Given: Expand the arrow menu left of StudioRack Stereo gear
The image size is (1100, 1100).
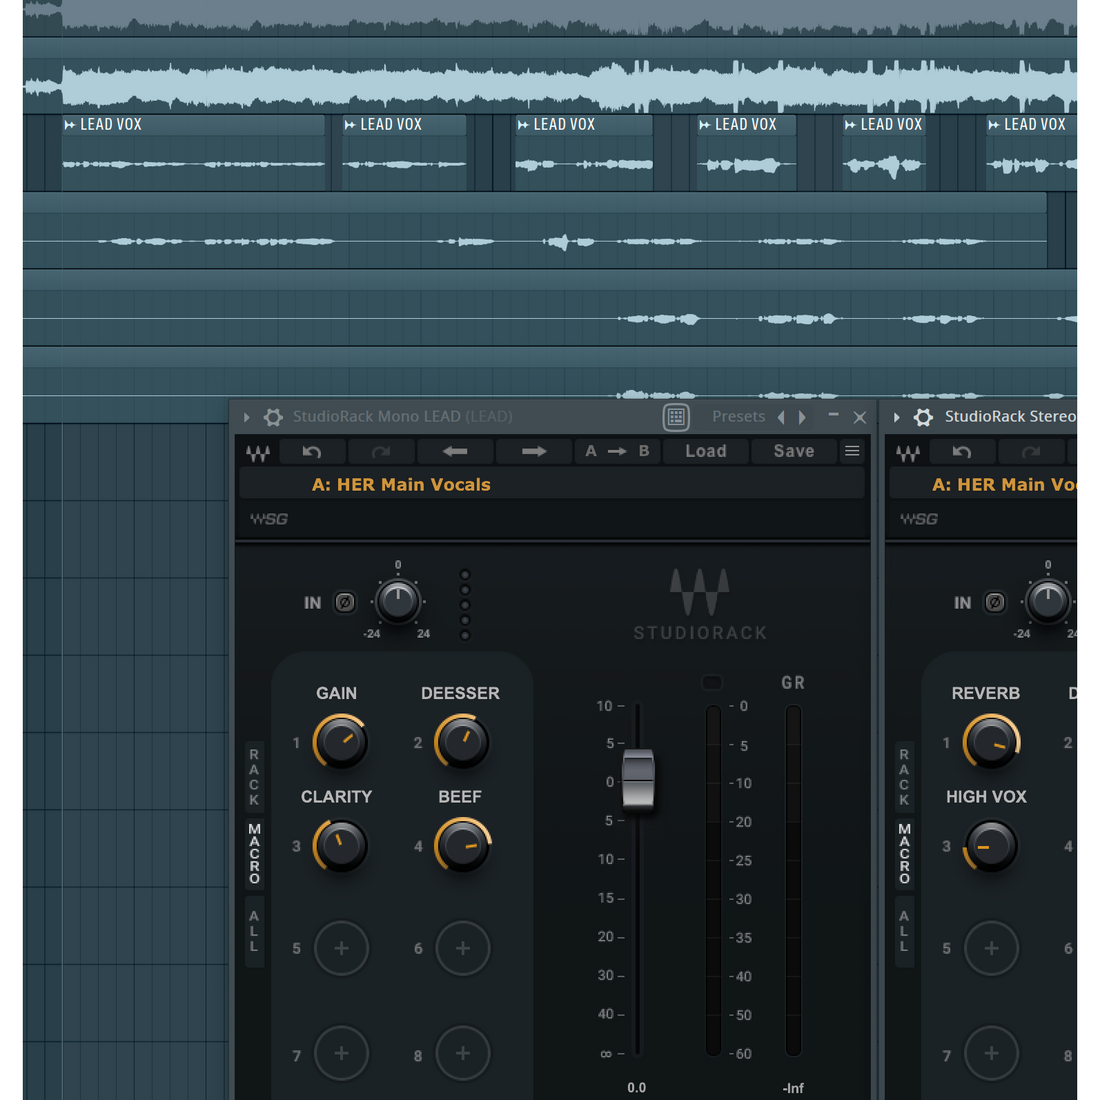Looking at the screenshot, I should click(x=897, y=417).
